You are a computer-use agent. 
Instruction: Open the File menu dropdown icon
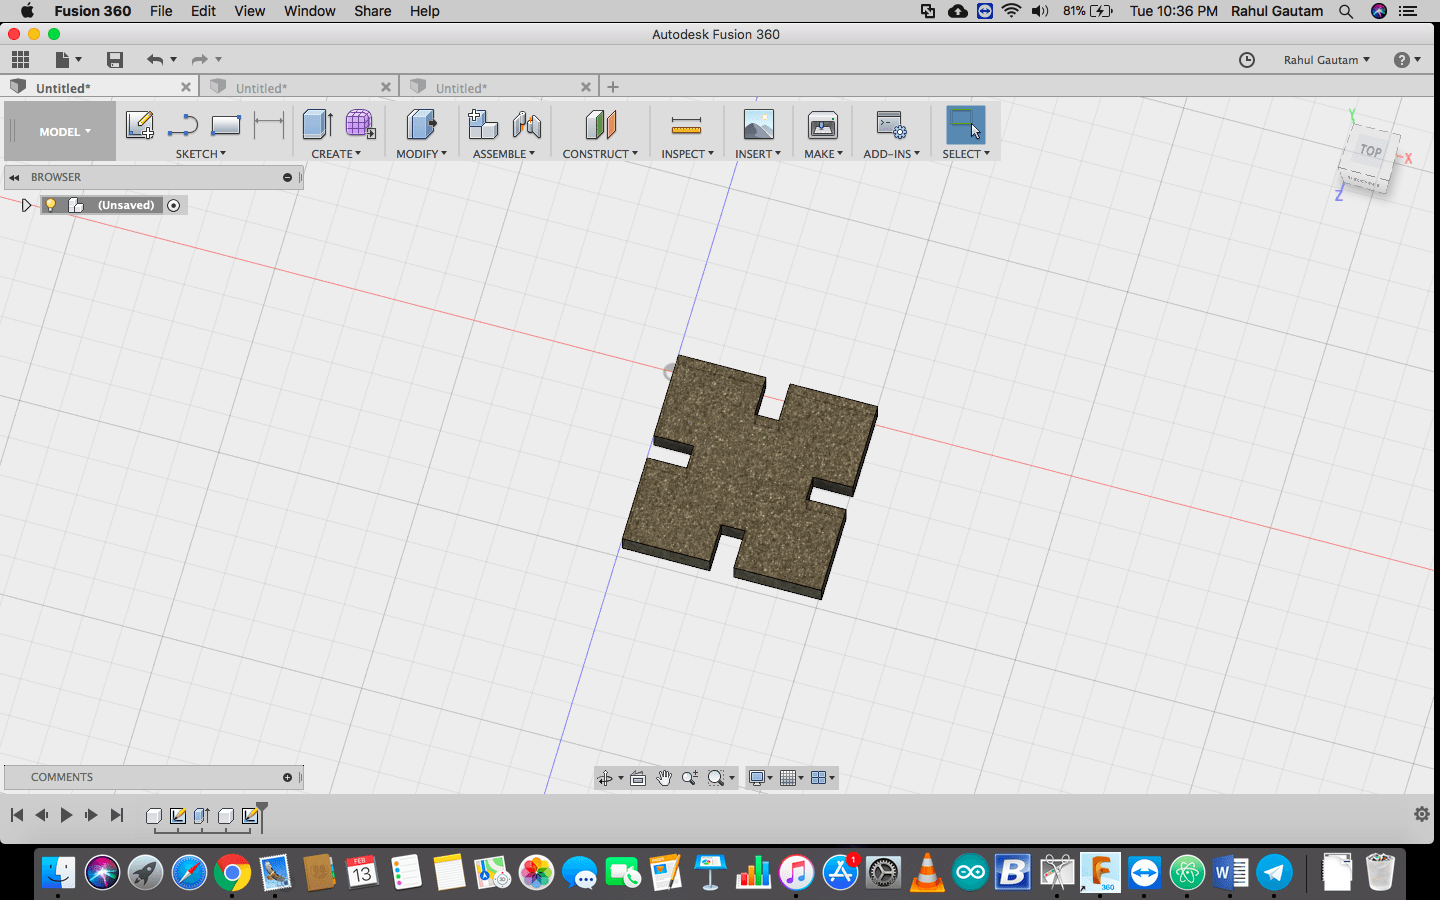pyautogui.click(x=68, y=60)
